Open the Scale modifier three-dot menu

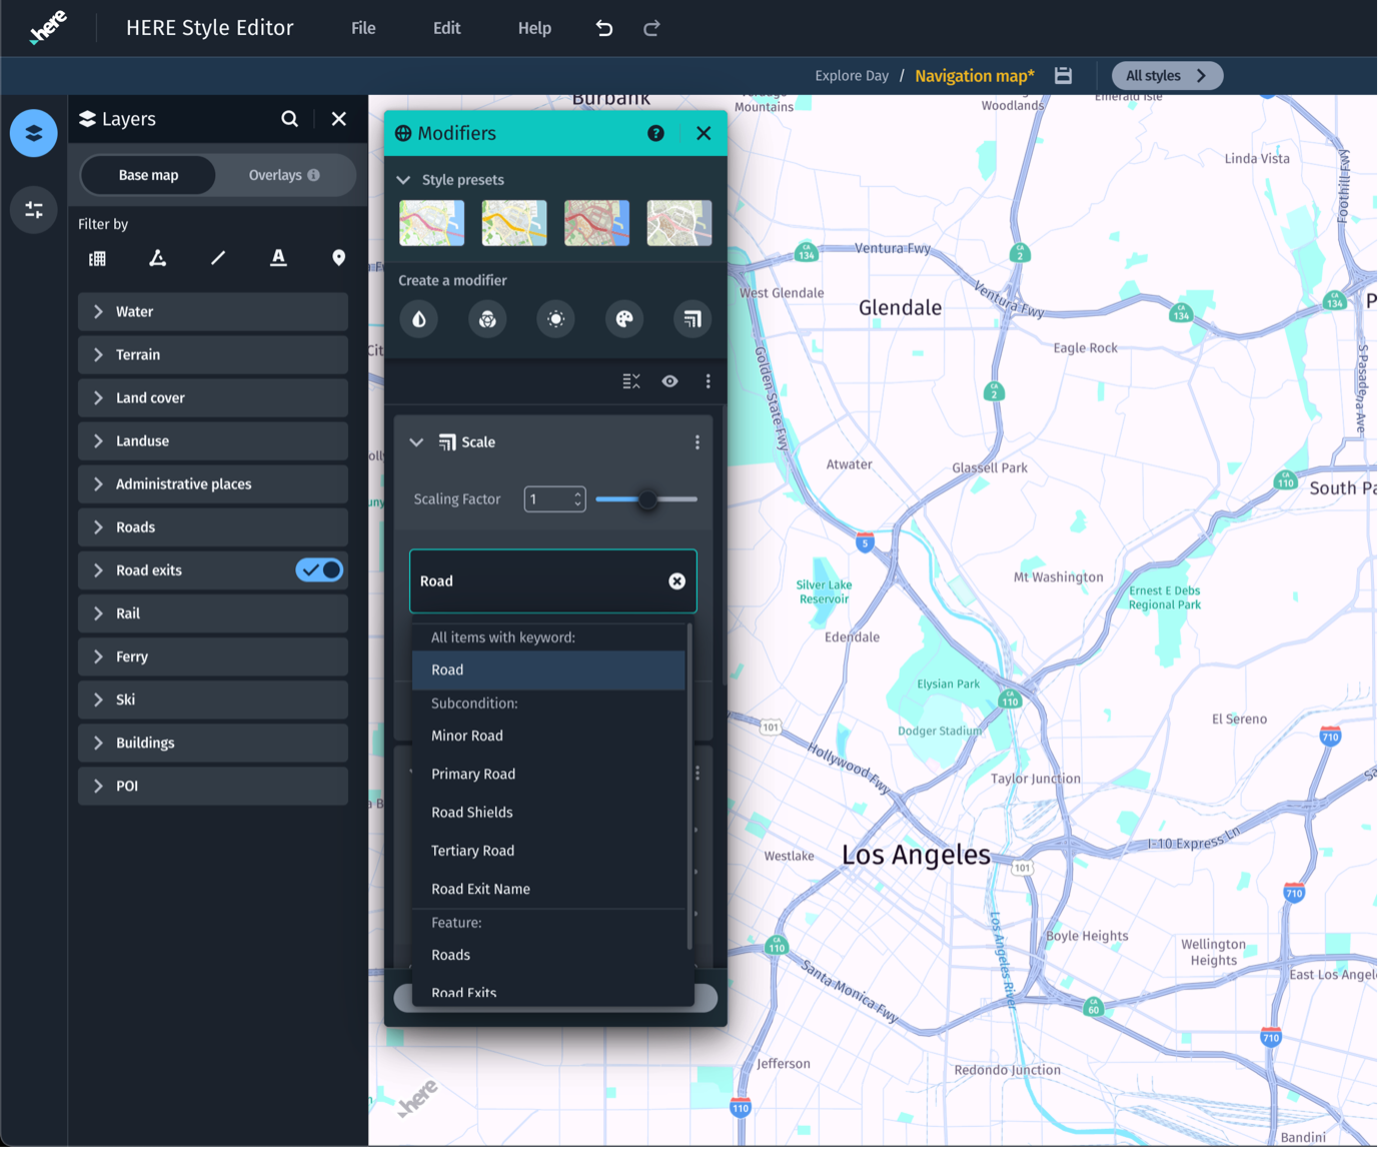pyautogui.click(x=697, y=443)
